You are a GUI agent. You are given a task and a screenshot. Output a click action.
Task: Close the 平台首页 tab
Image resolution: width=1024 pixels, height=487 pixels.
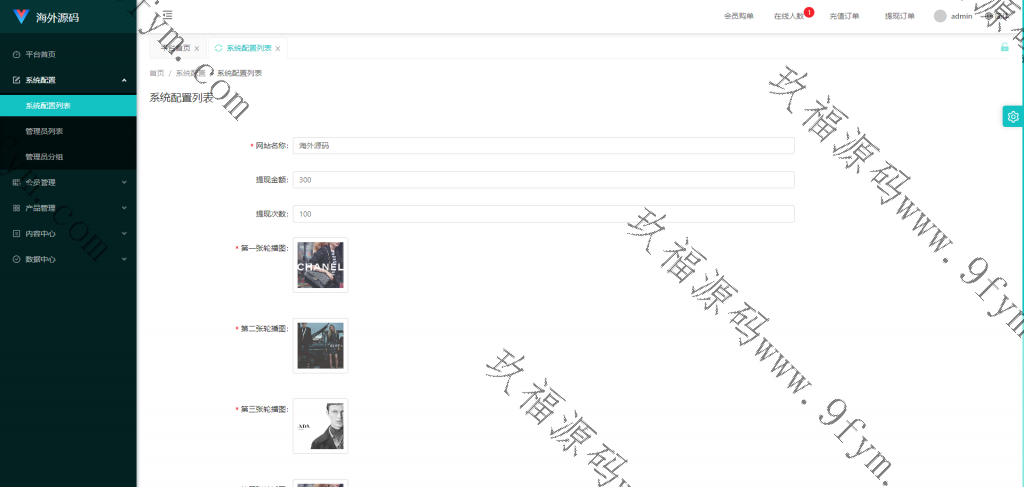tap(197, 48)
